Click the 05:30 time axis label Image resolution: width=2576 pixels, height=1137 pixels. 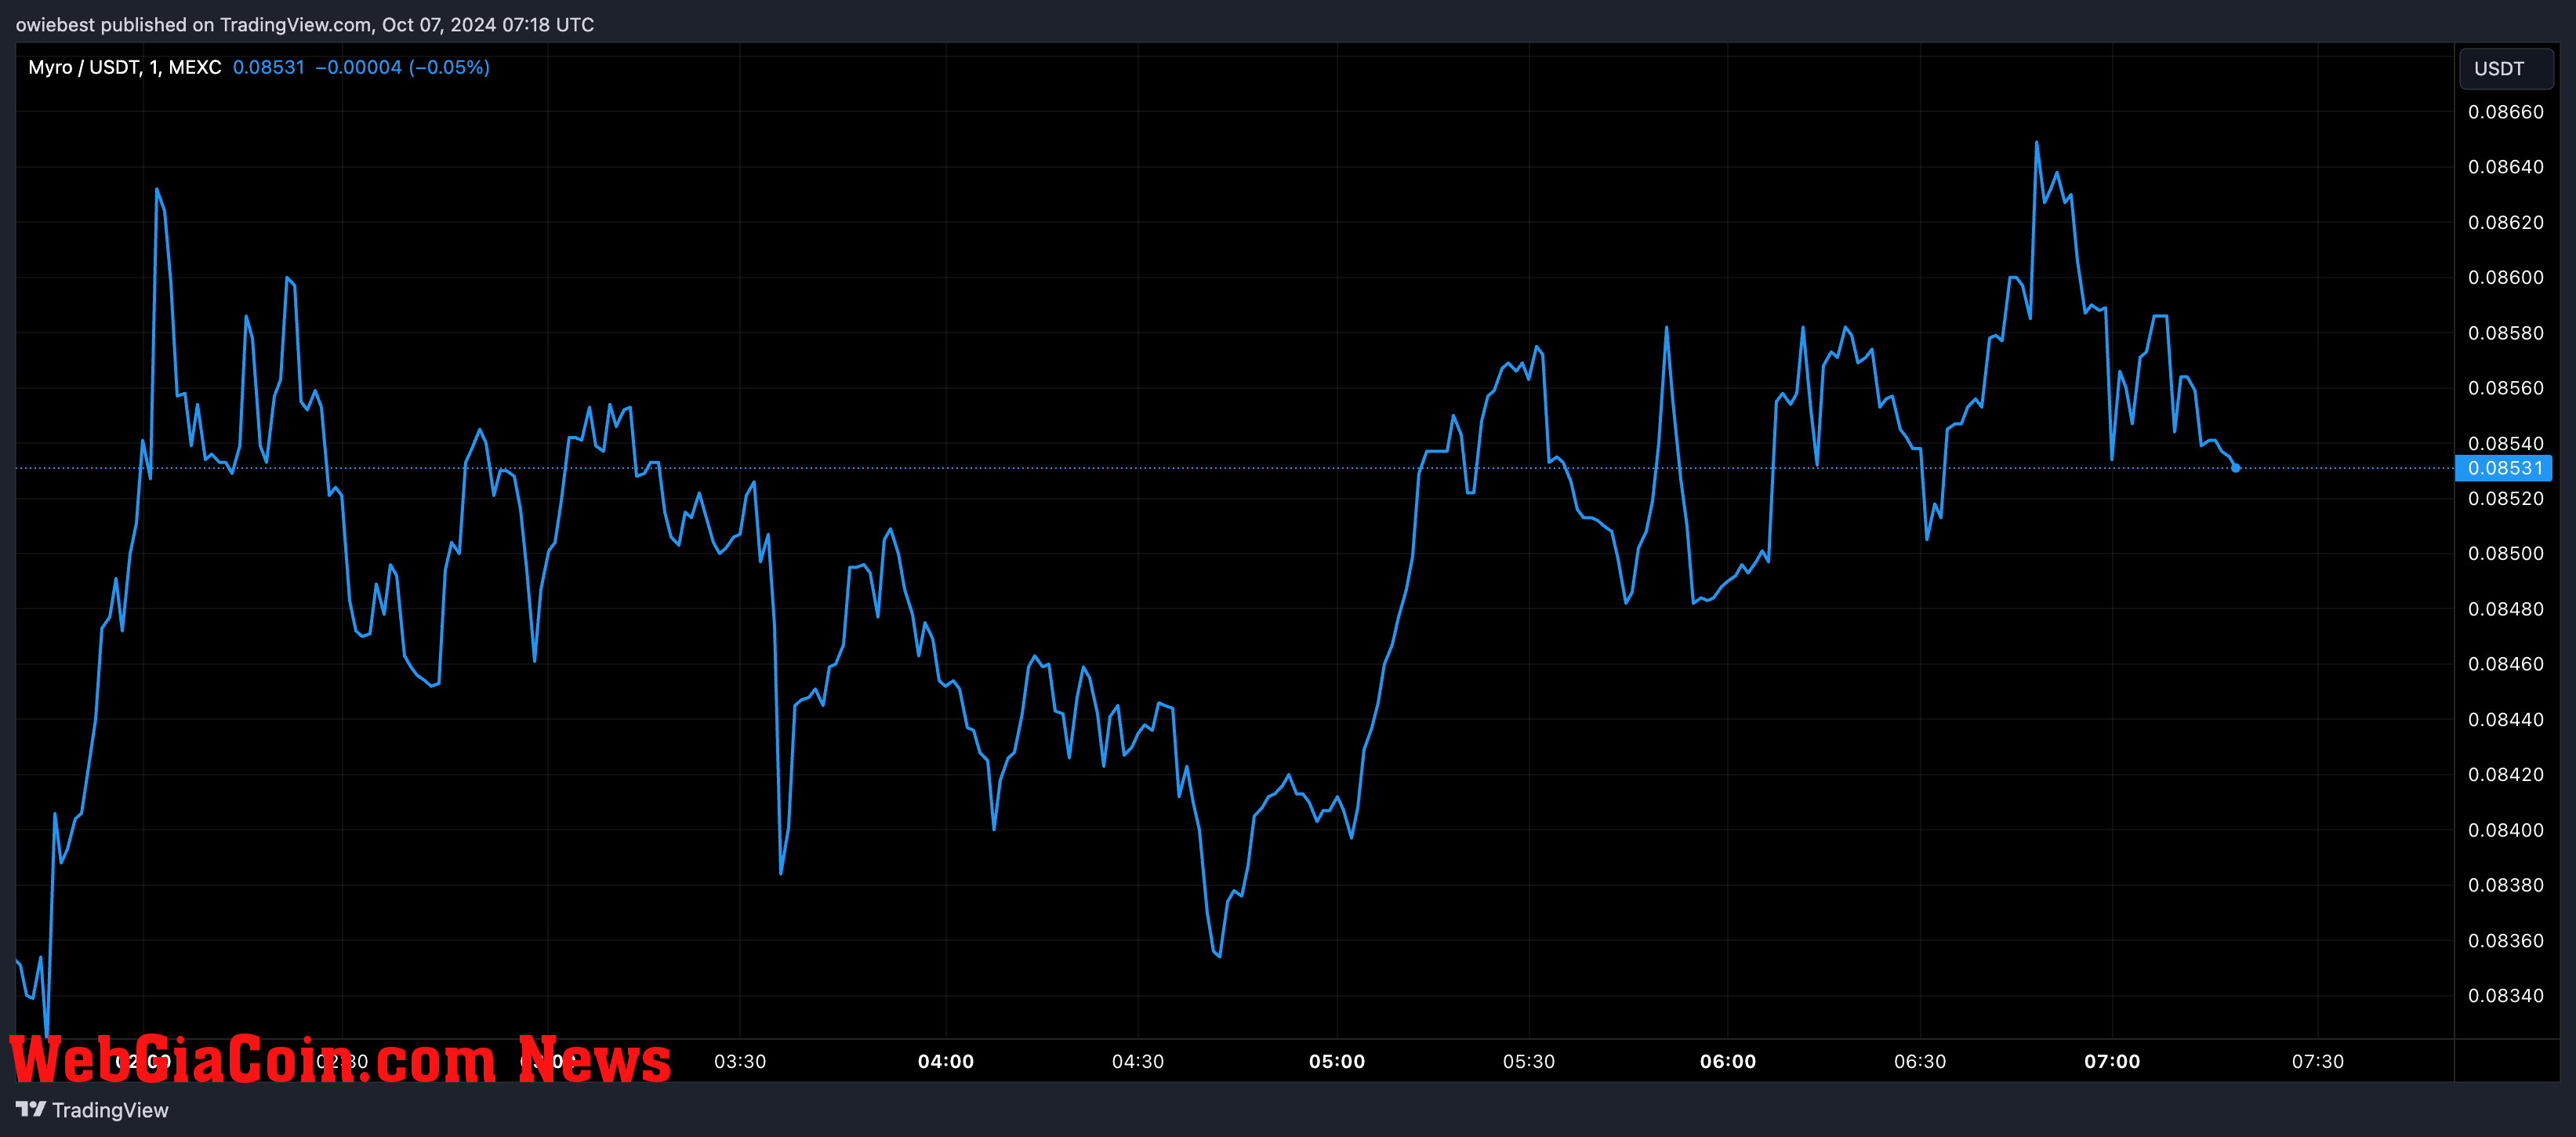1529,1061
